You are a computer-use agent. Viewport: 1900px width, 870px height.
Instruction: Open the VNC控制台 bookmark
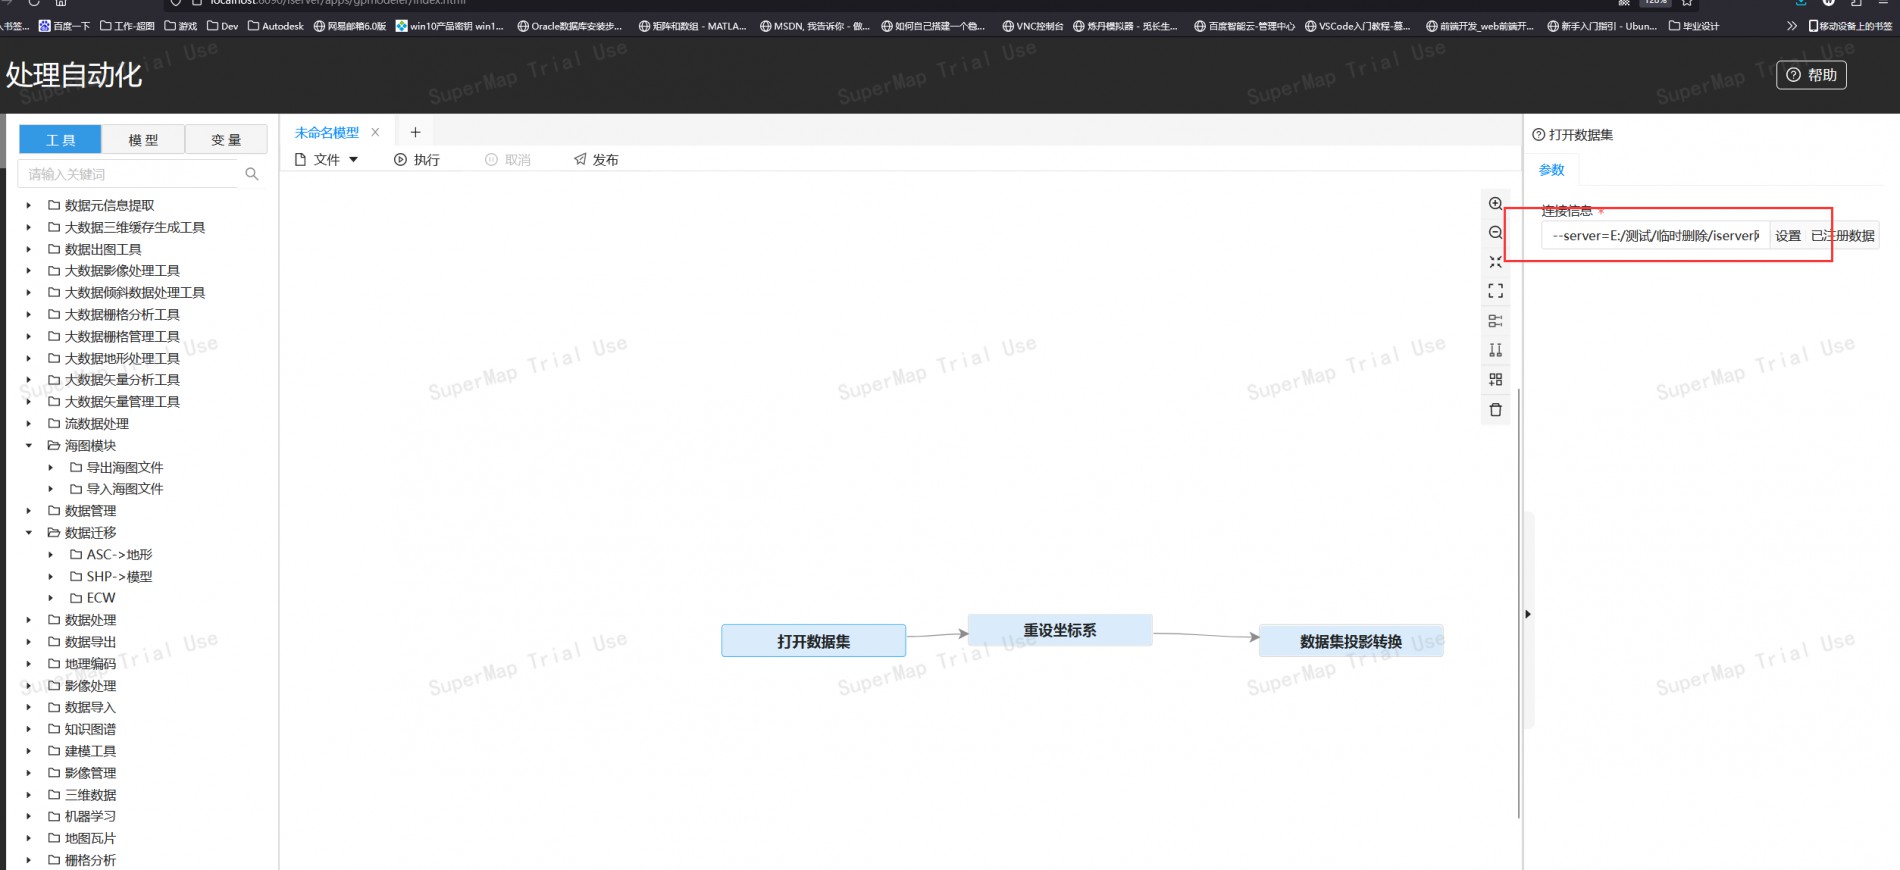click(x=1033, y=26)
